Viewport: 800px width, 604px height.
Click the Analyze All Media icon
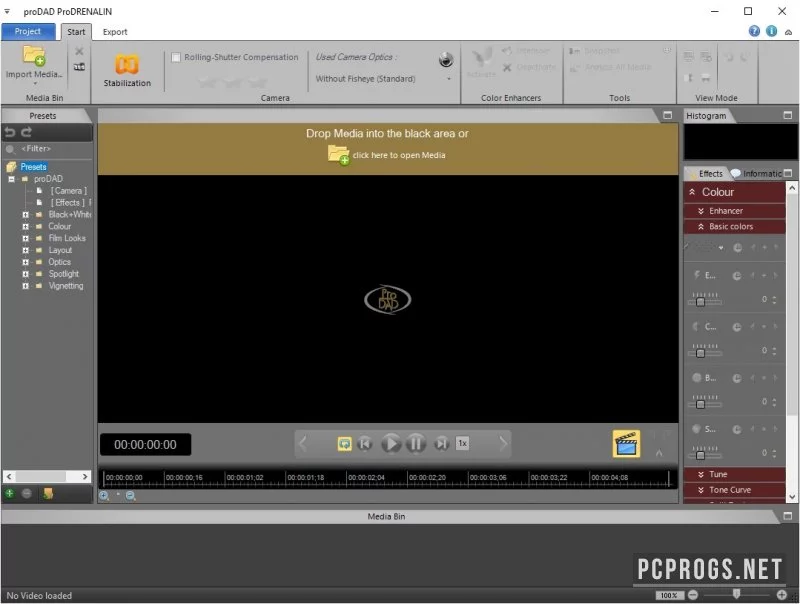[574, 67]
